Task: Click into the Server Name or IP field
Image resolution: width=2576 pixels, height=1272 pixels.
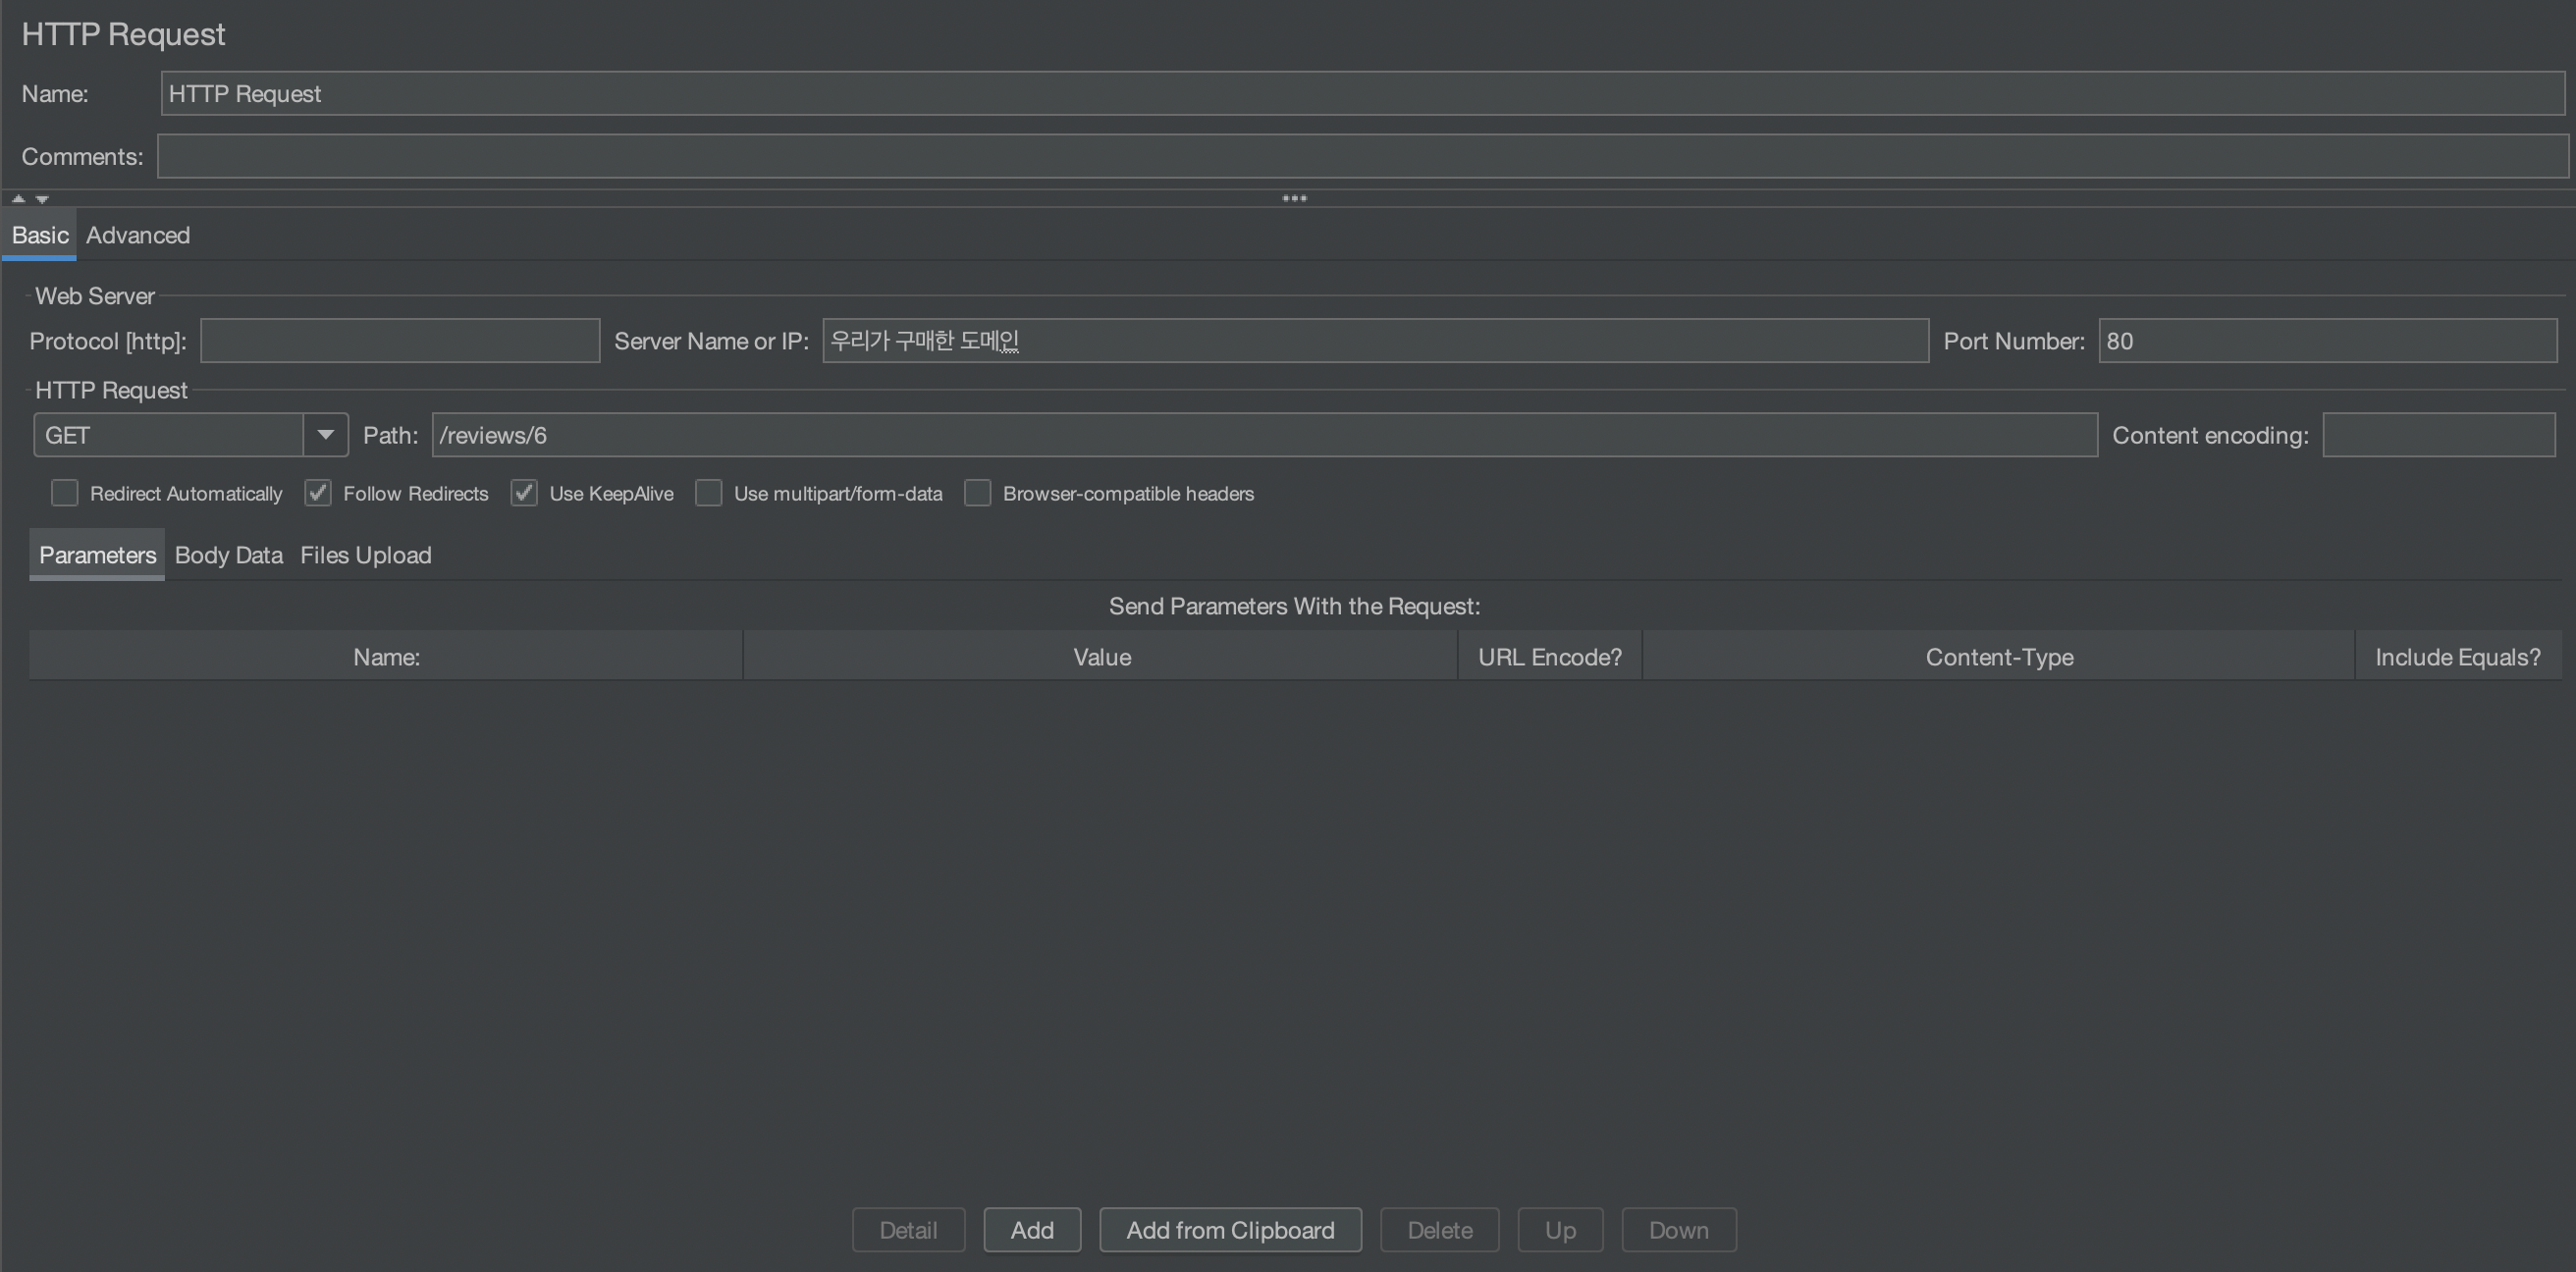Action: pyautogui.click(x=1375, y=341)
